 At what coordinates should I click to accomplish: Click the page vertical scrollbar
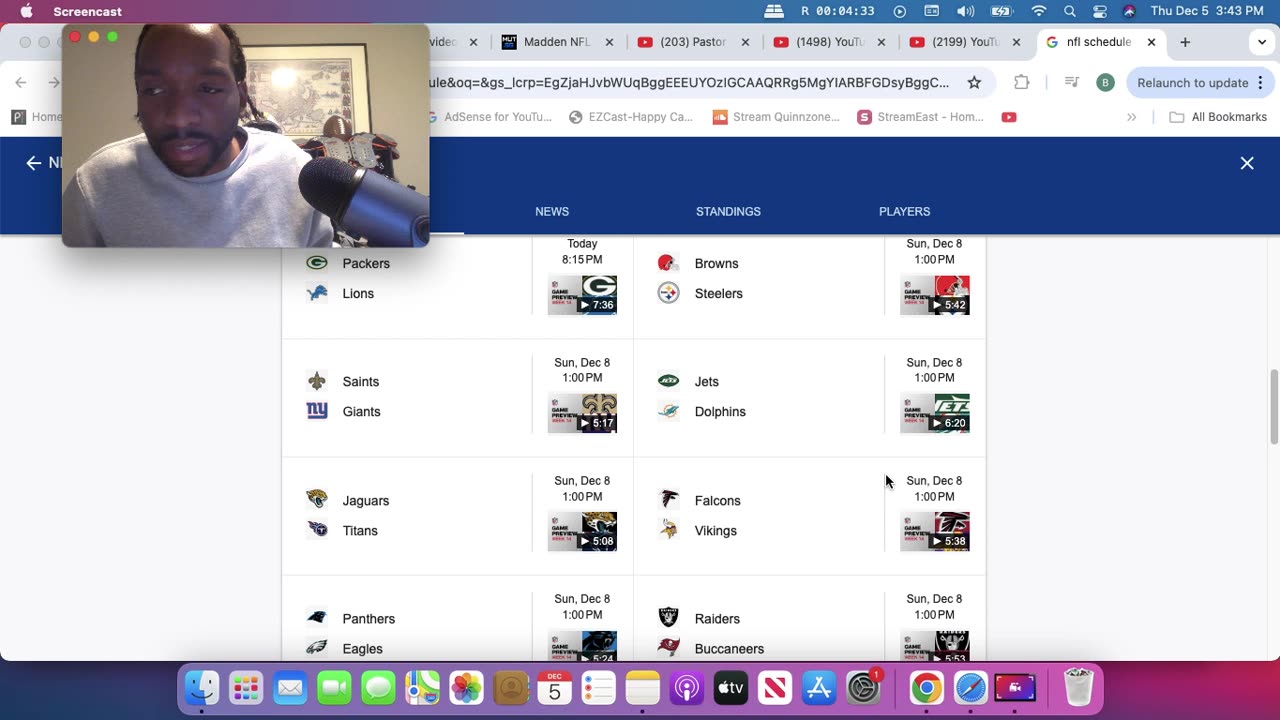pyautogui.click(x=1273, y=406)
